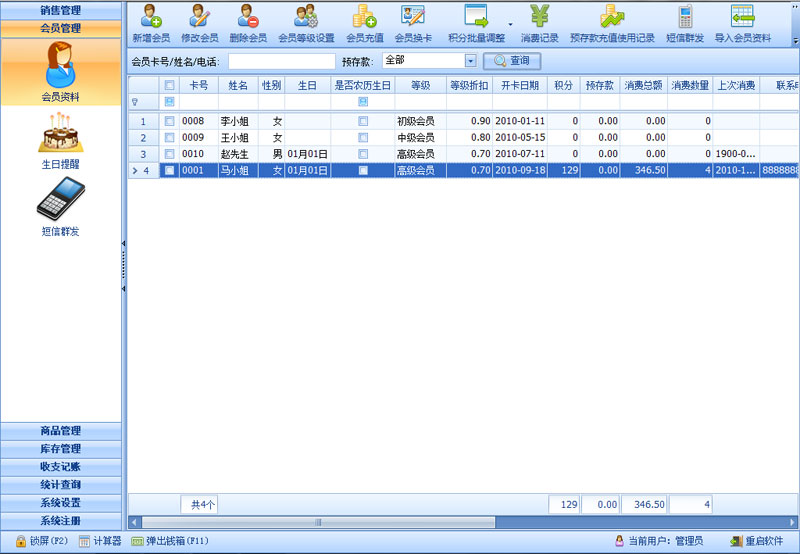800x554 pixels.
Task: Click 重启软件 in the status bar
Action: tap(757, 541)
